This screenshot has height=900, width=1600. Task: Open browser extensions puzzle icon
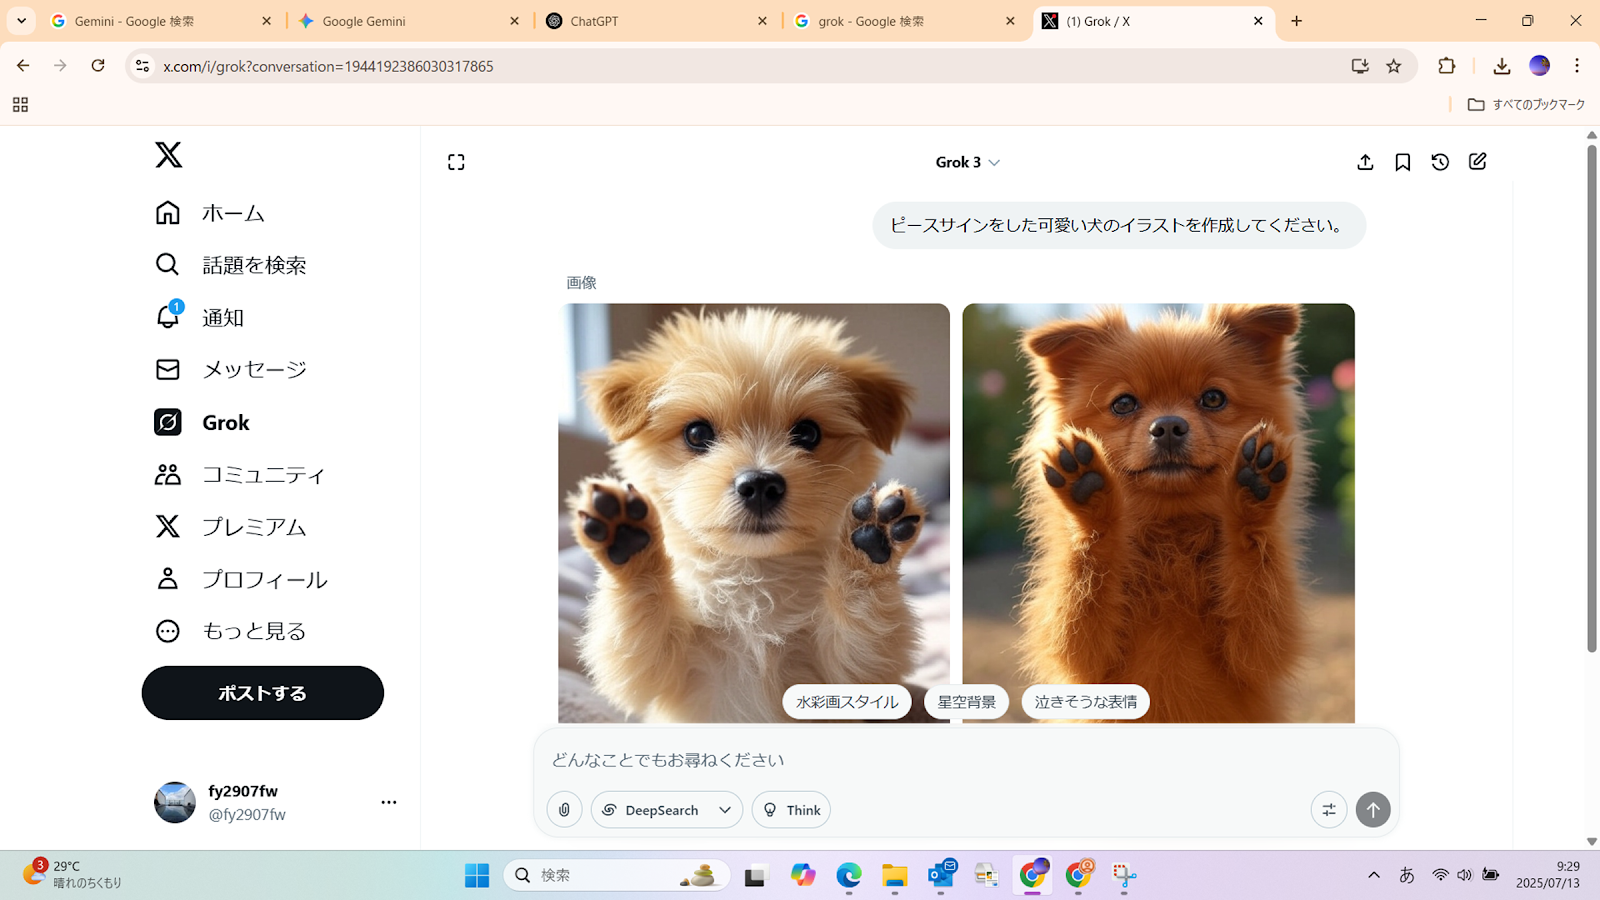[1447, 66]
